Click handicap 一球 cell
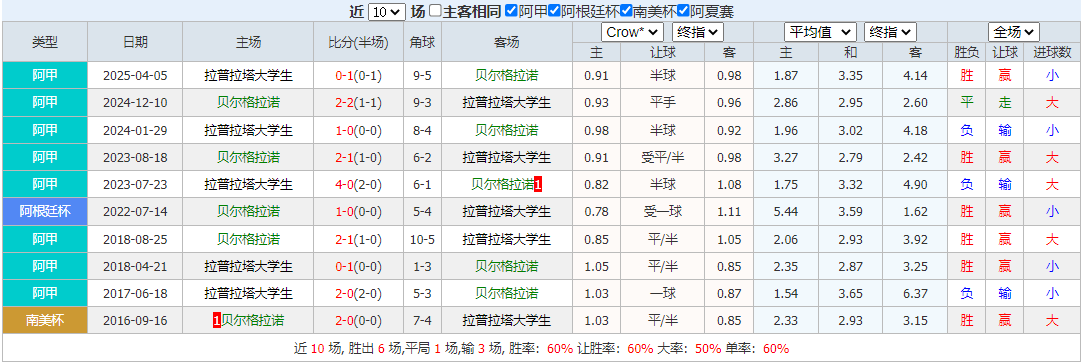The width and height of the screenshot is (1081, 363). point(663,293)
